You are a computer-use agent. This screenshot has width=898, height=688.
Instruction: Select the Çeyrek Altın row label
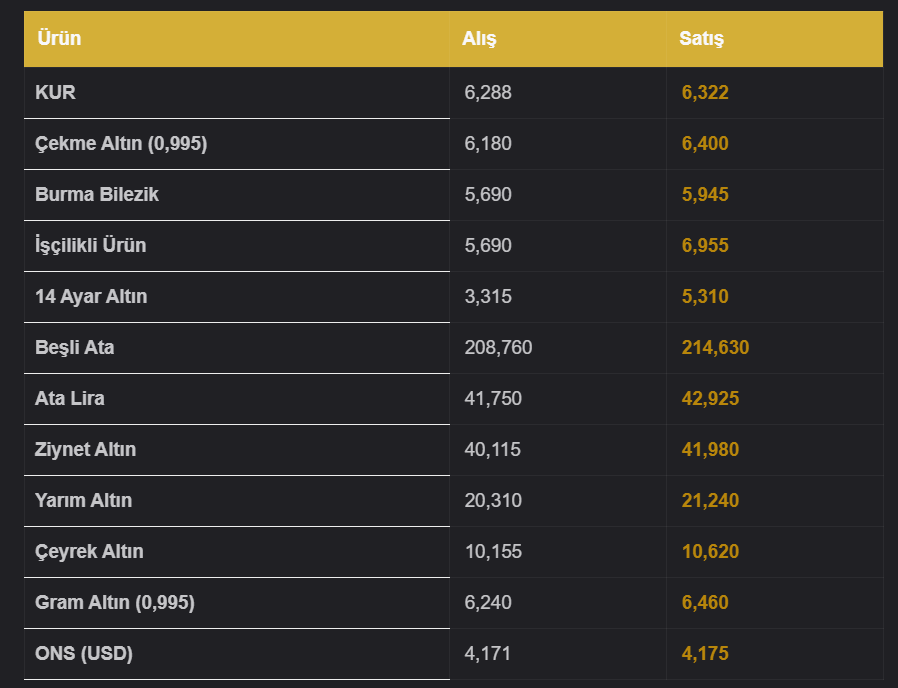(x=89, y=551)
